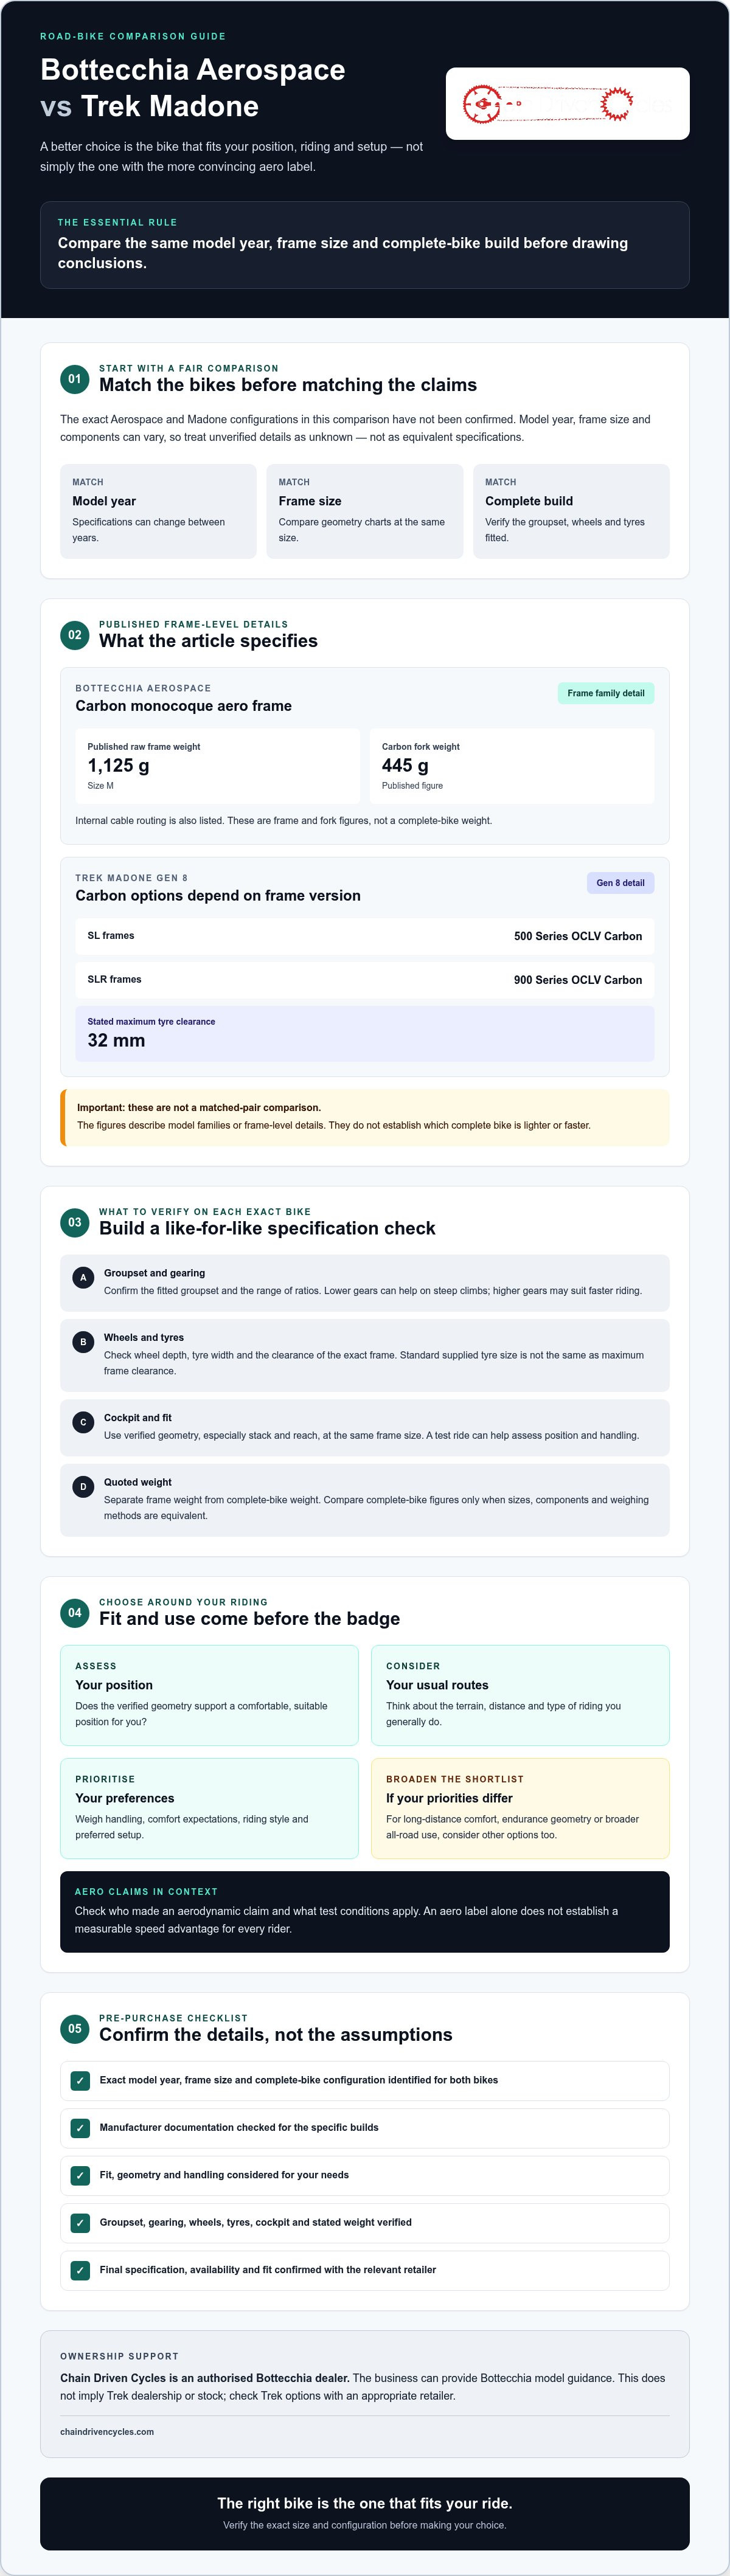Click the 05 section number badge
730x2576 pixels.
click(74, 2028)
